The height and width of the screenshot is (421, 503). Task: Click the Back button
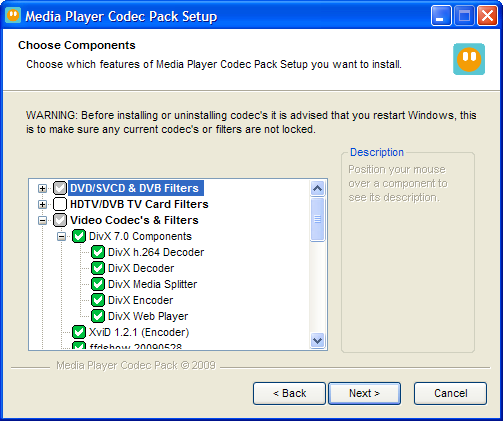[x=289, y=393]
